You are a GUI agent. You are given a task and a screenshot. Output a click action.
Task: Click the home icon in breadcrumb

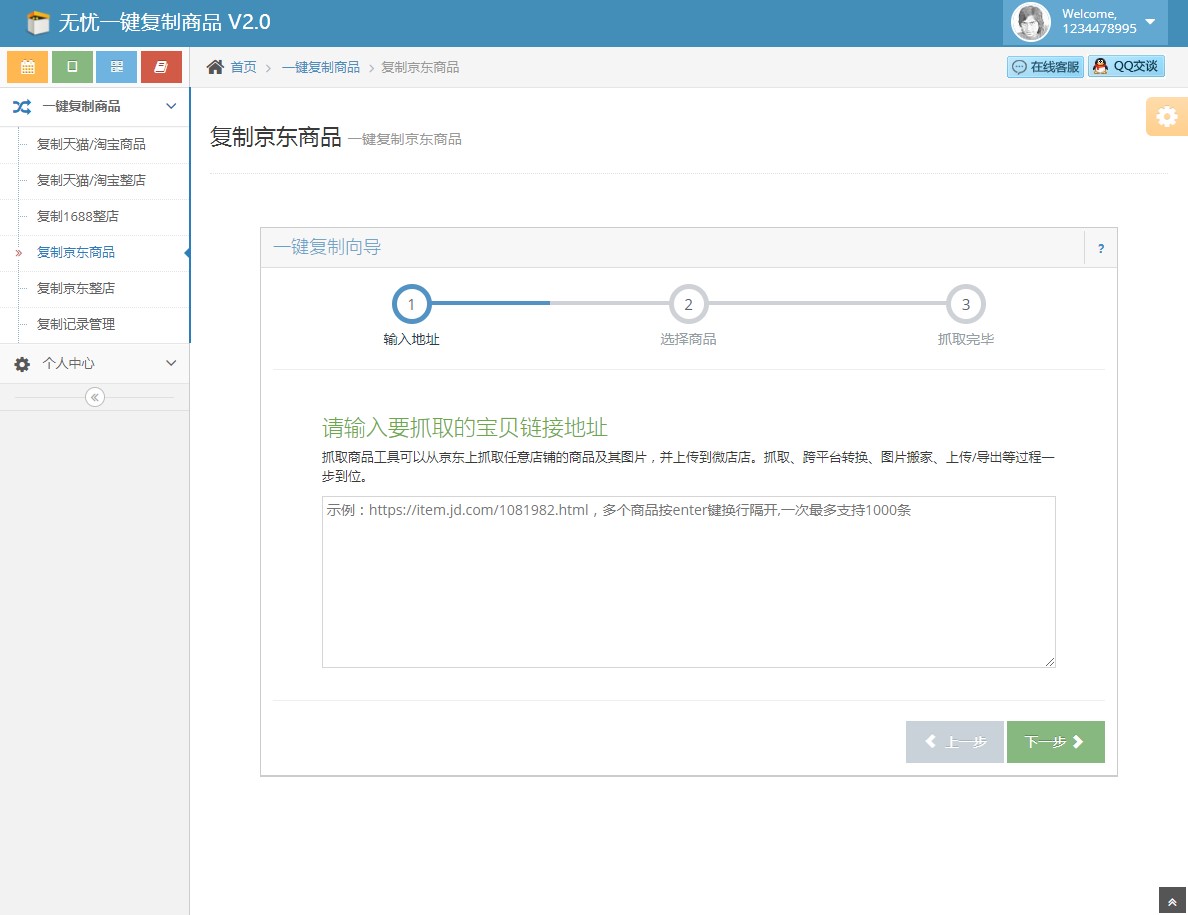point(215,67)
